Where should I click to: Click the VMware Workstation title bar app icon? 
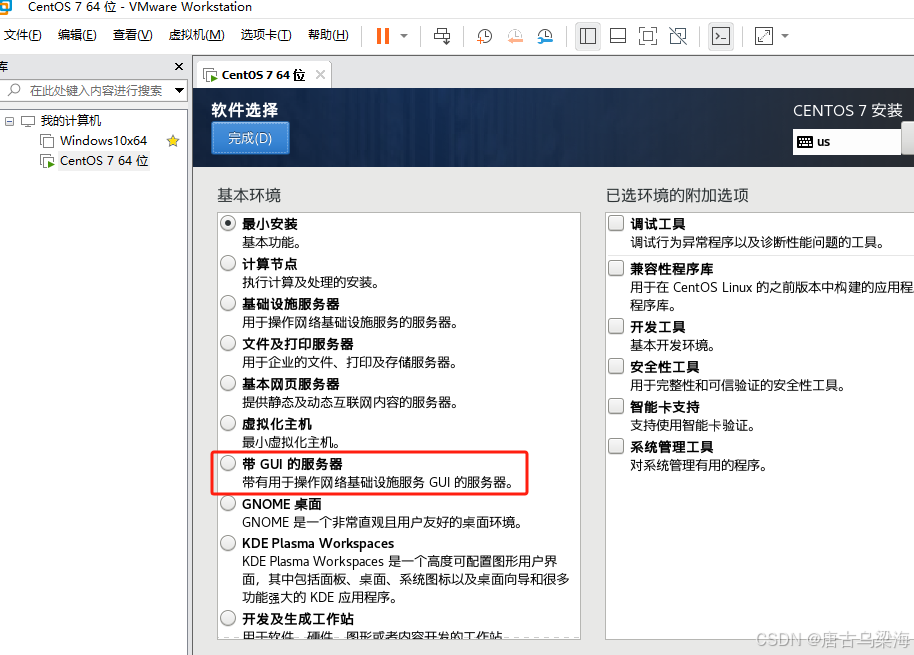tap(5, 7)
